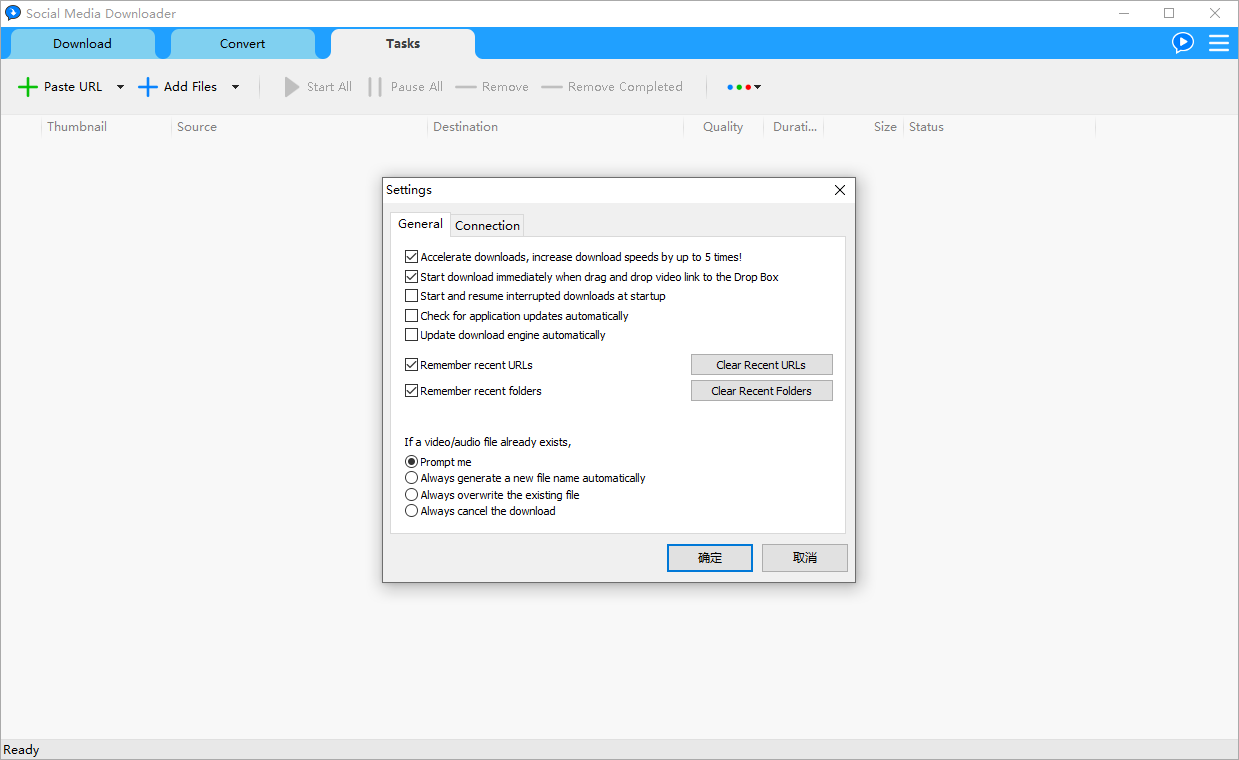This screenshot has height=760, width=1239.
Task: Switch to the Download tab
Action: 82,43
